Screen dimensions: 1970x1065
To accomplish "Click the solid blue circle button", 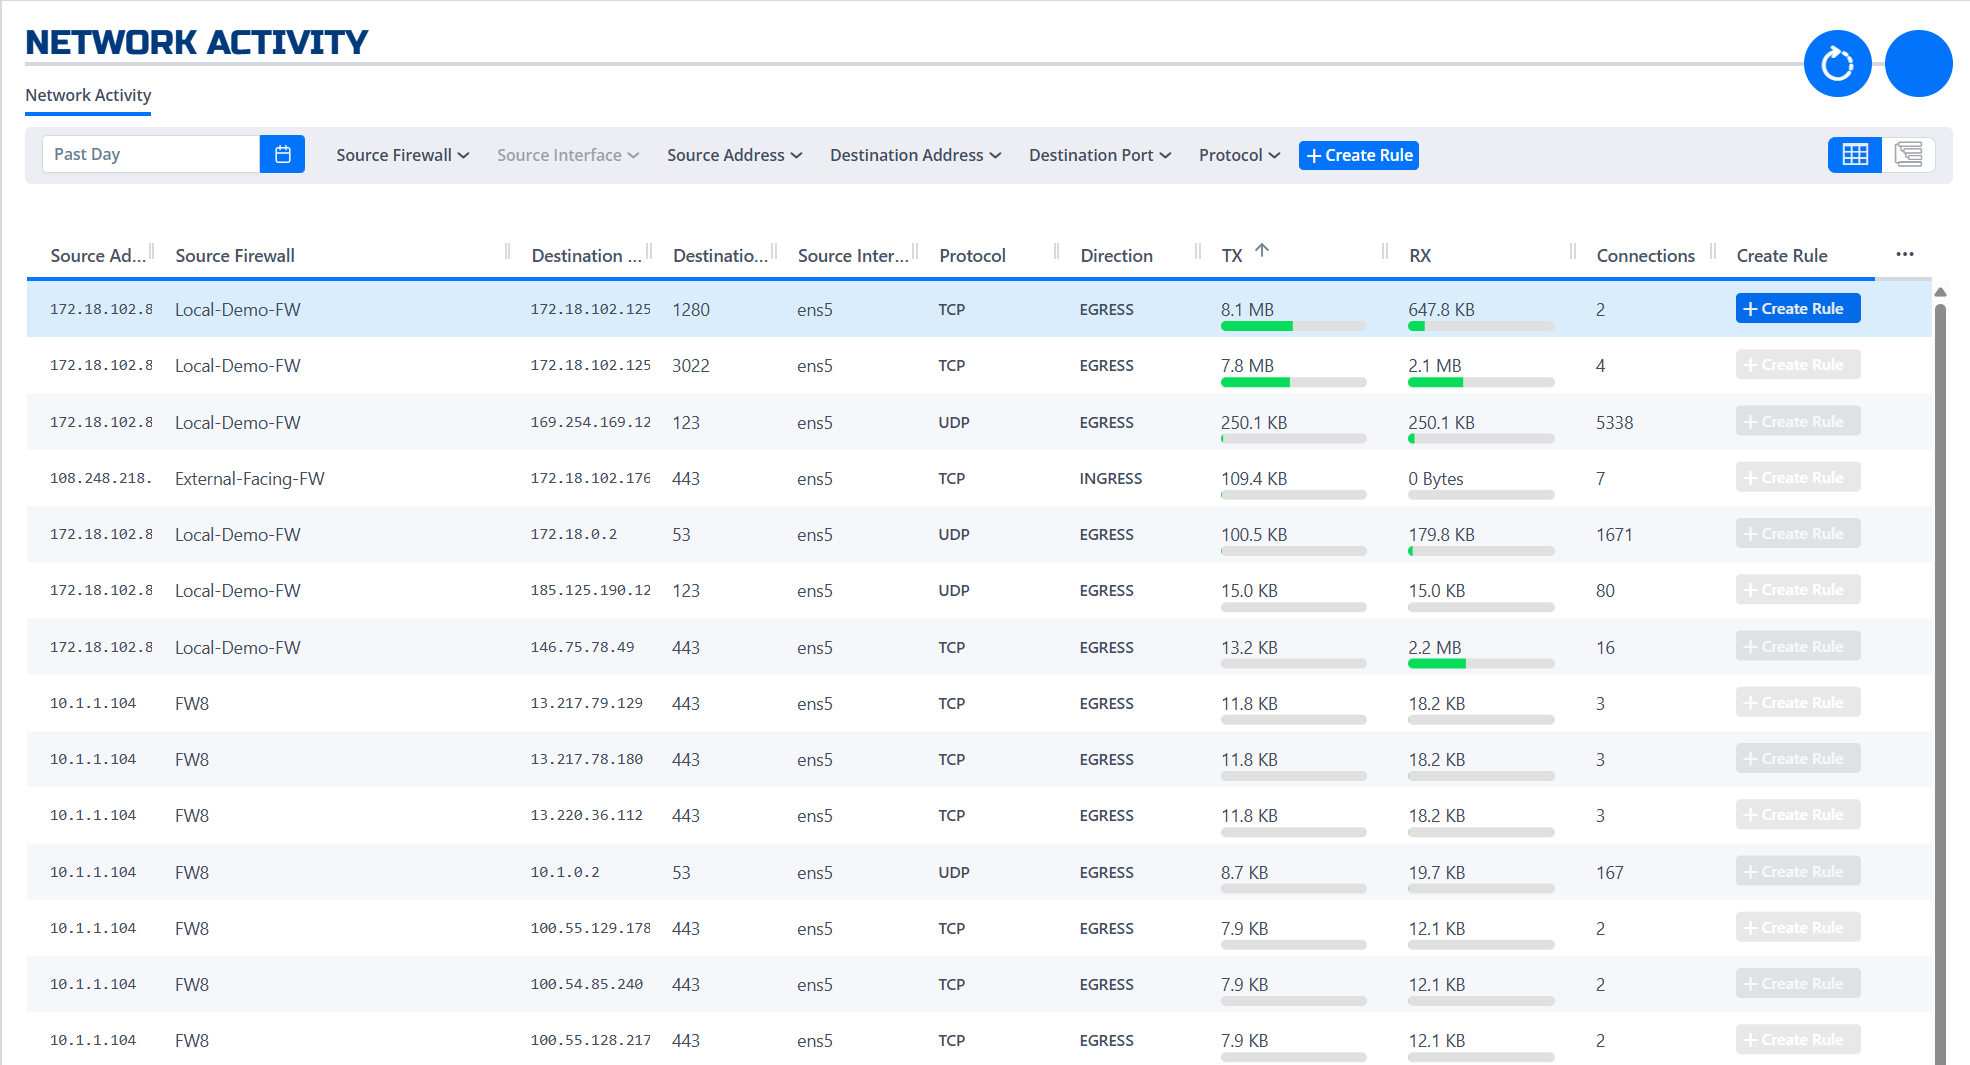I will click(1918, 64).
